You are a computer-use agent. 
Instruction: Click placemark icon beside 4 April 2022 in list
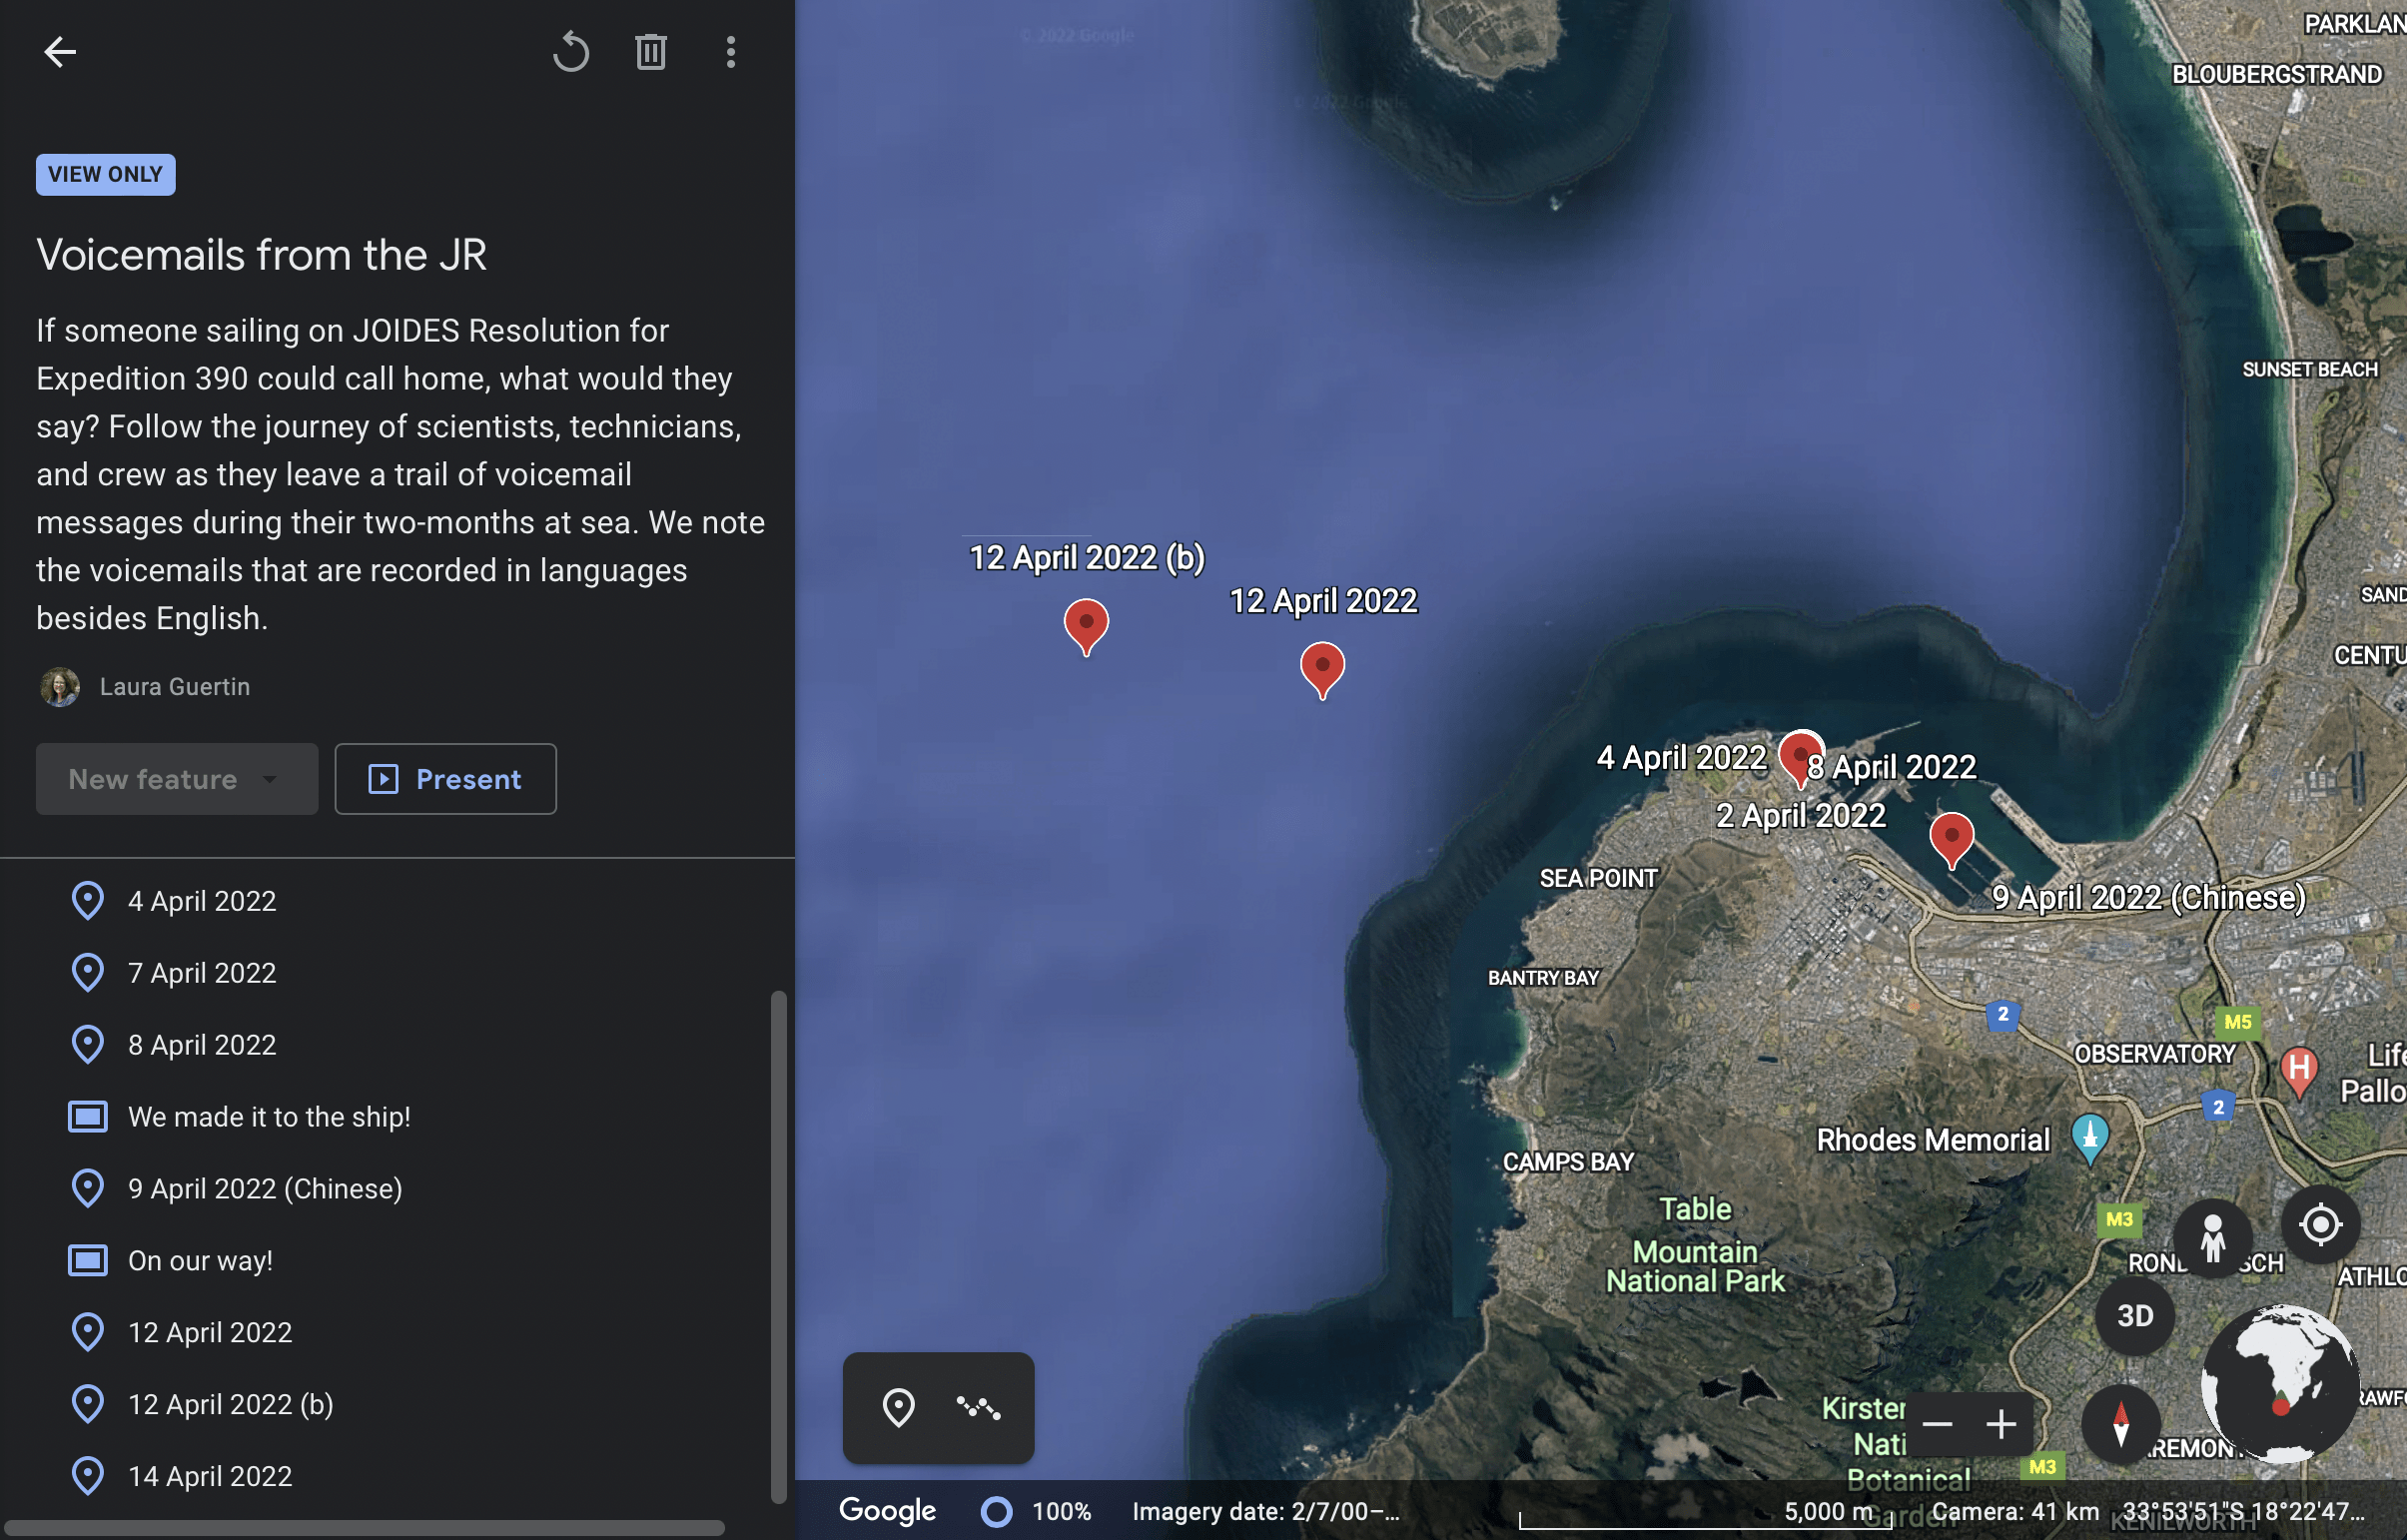tap(88, 901)
